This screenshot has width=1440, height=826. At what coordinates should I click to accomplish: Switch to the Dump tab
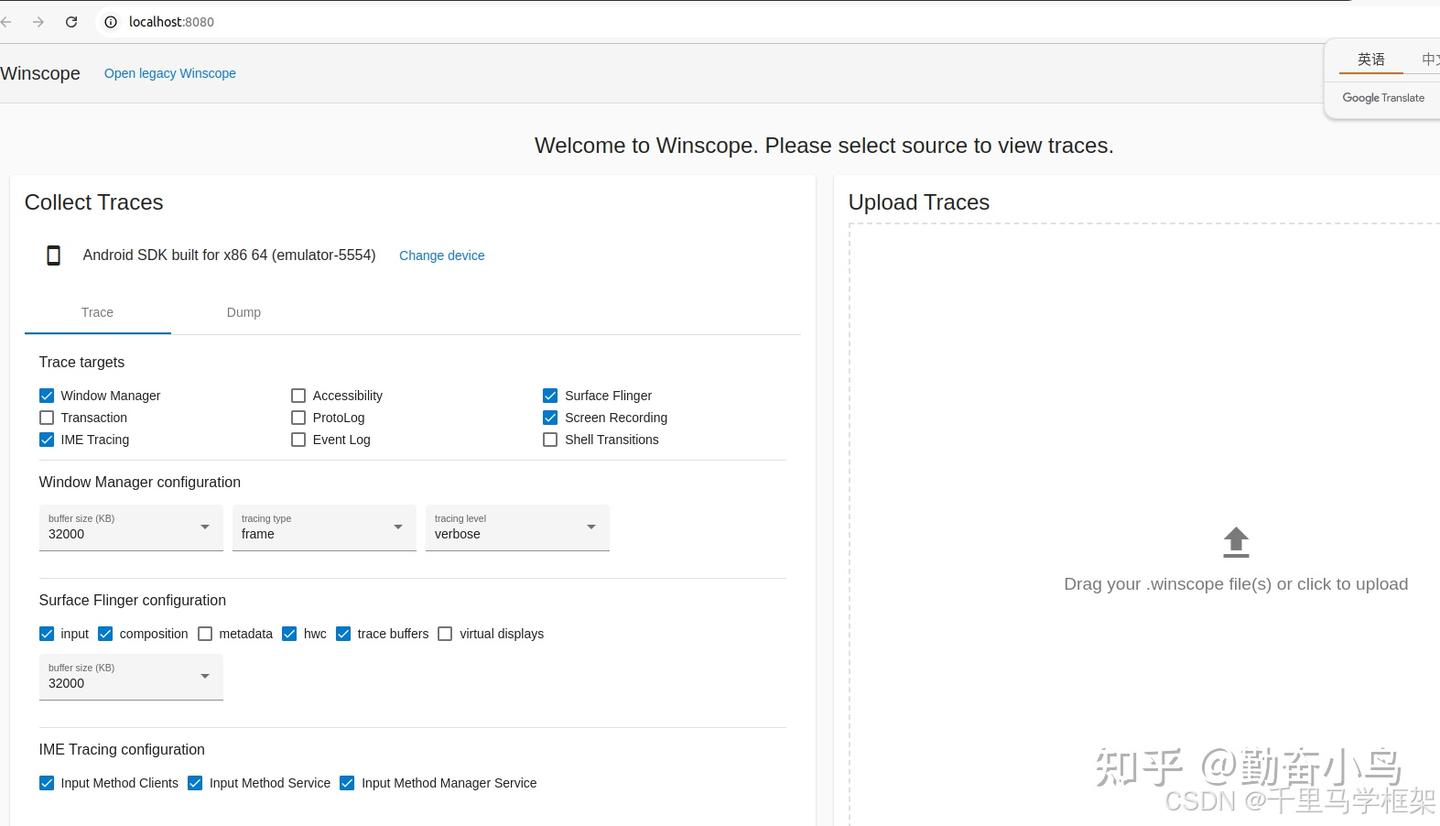(x=243, y=312)
